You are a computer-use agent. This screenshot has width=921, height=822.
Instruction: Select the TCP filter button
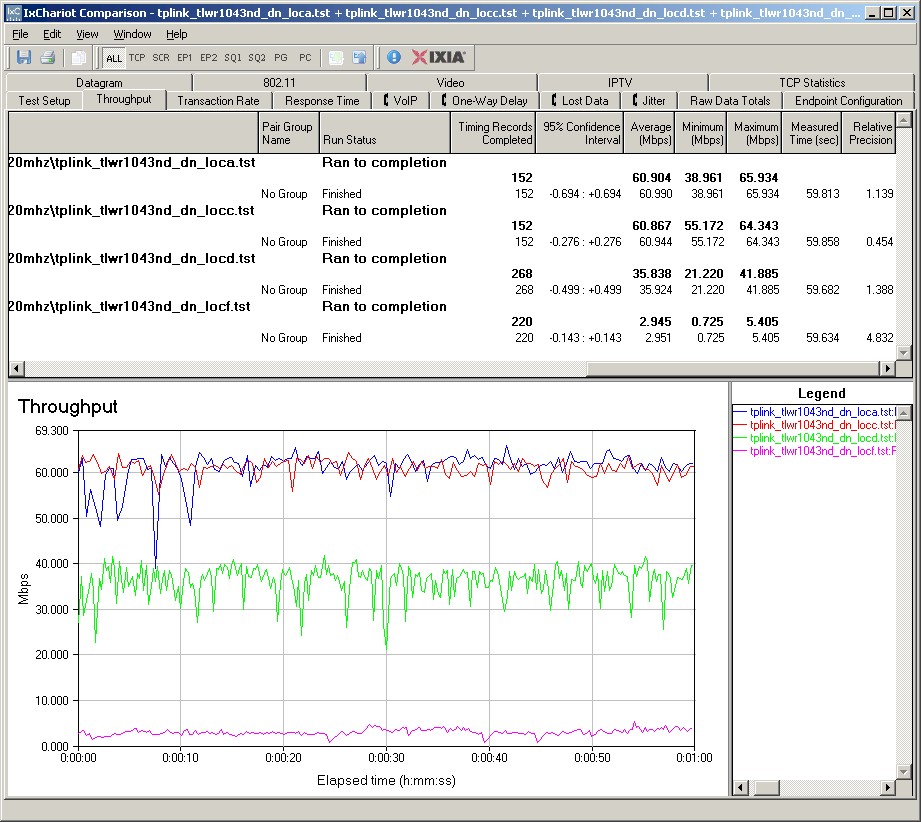137,58
